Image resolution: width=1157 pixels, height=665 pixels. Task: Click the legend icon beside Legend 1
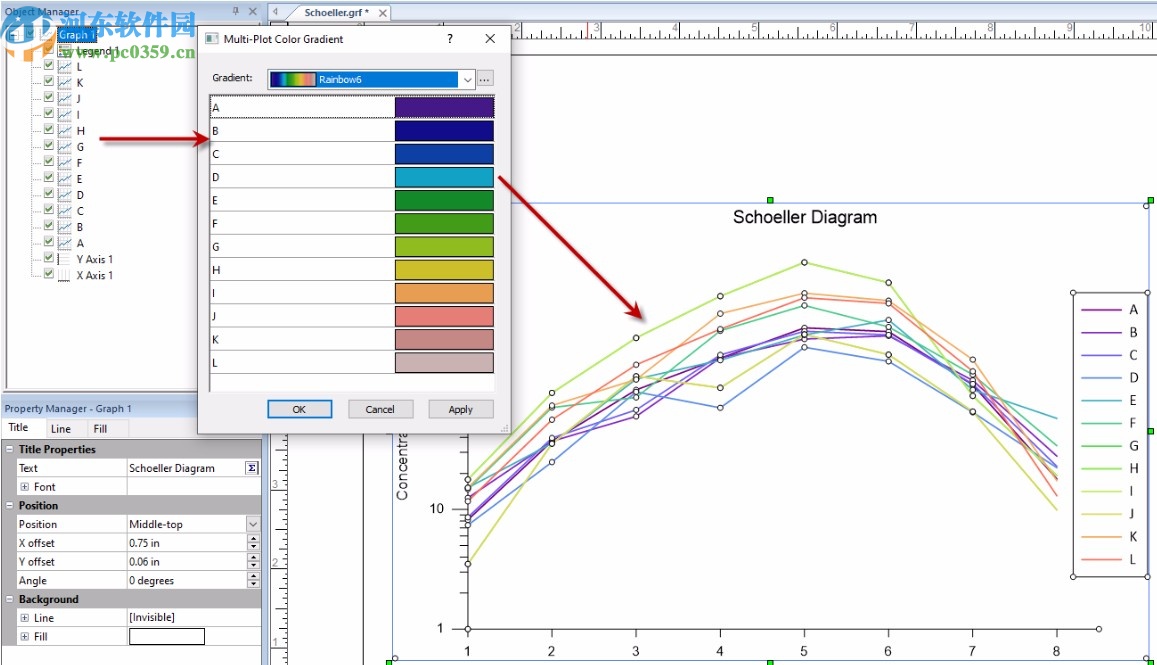(66, 50)
